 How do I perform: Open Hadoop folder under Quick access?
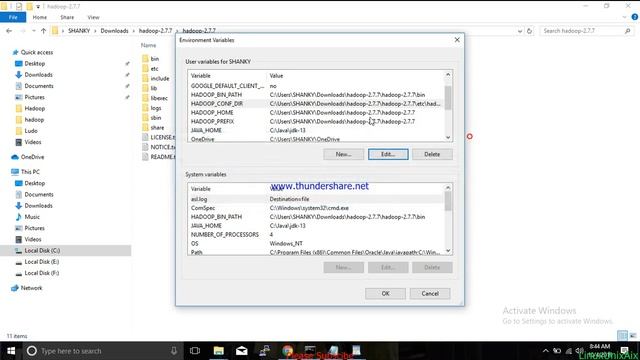34,109
